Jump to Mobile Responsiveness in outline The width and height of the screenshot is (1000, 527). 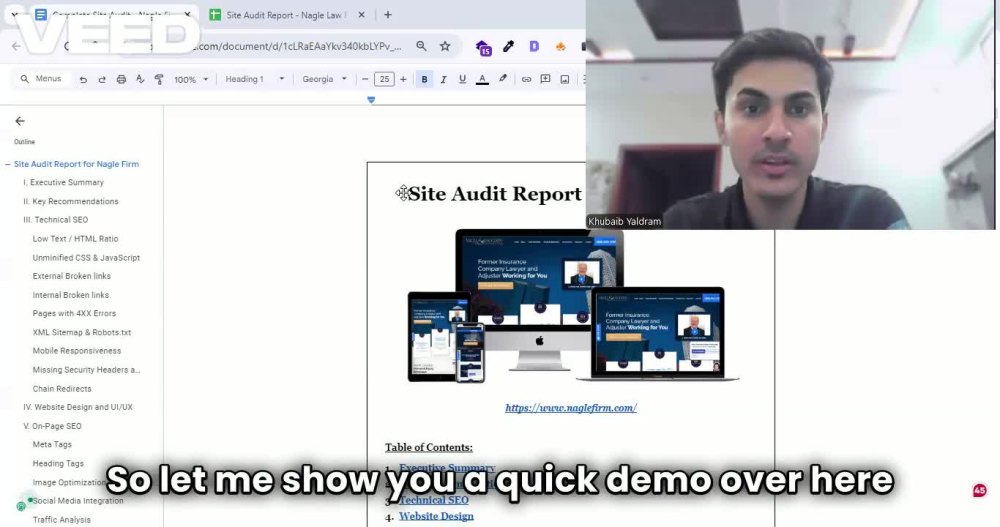[x=77, y=351]
